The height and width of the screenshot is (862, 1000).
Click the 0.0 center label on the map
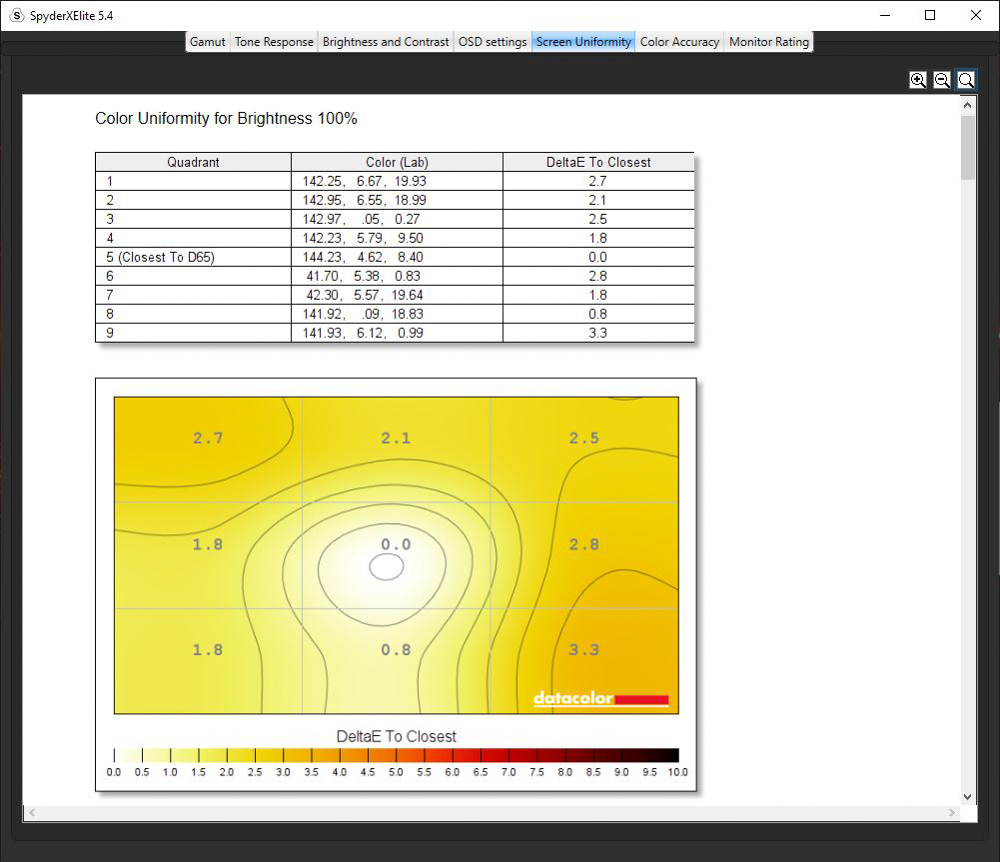pyautogui.click(x=396, y=544)
